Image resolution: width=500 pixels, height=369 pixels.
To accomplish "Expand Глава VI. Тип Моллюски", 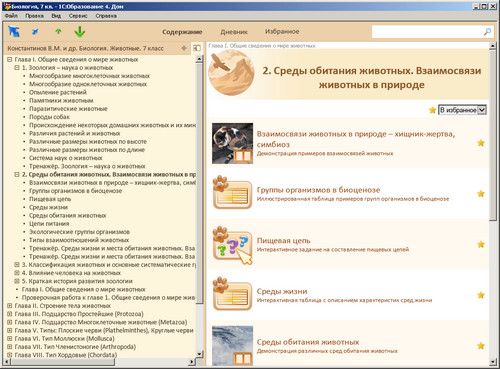I will (x=9, y=339).
